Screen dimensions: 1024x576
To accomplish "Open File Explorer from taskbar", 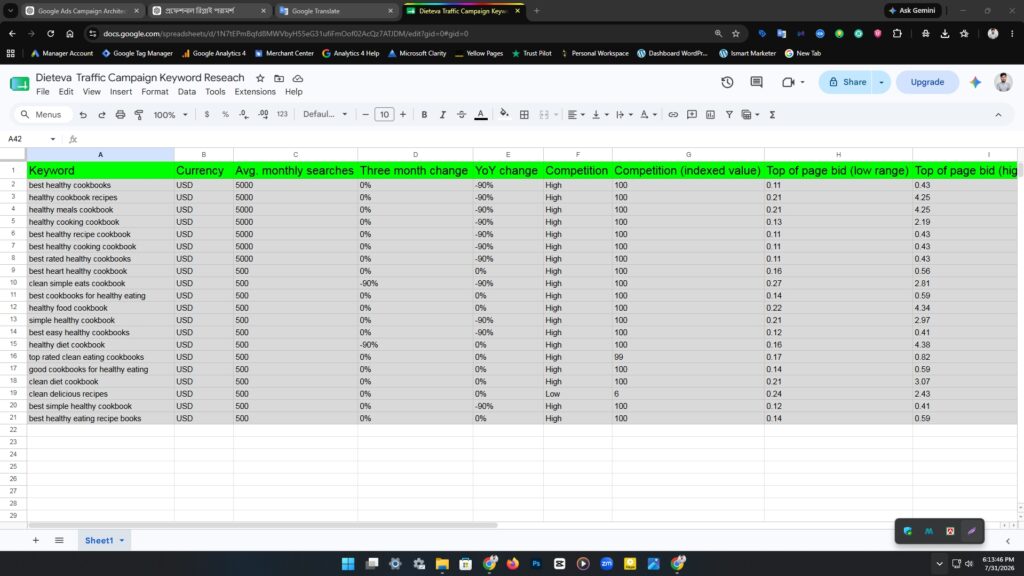I will (442, 564).
